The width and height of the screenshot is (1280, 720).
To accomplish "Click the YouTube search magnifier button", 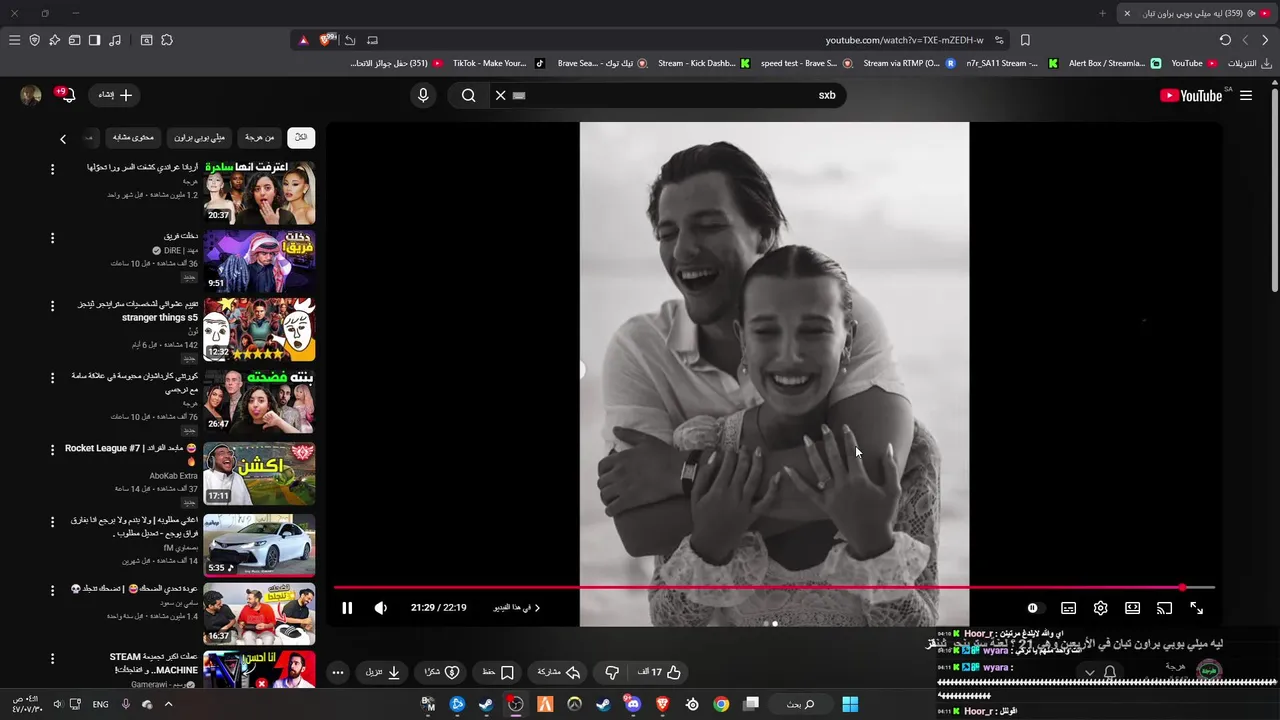I will click(x=468, y=95).
